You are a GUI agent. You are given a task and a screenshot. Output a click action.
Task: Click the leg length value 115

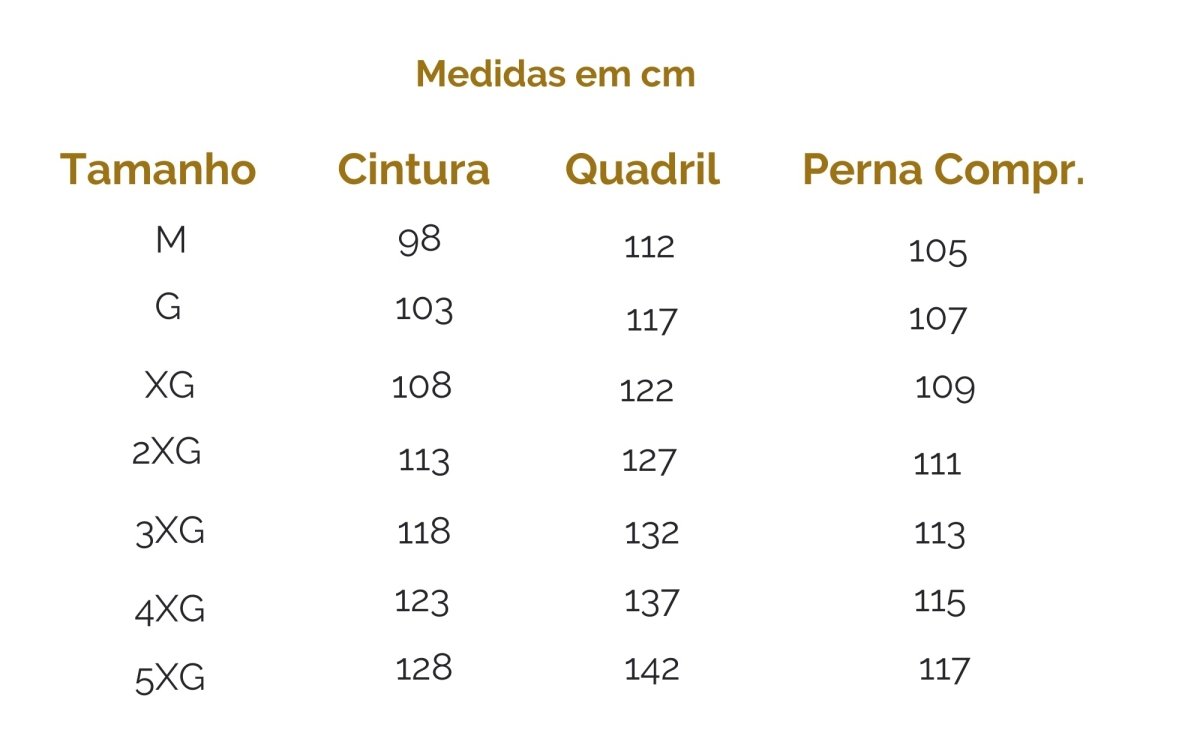point(940,602)
